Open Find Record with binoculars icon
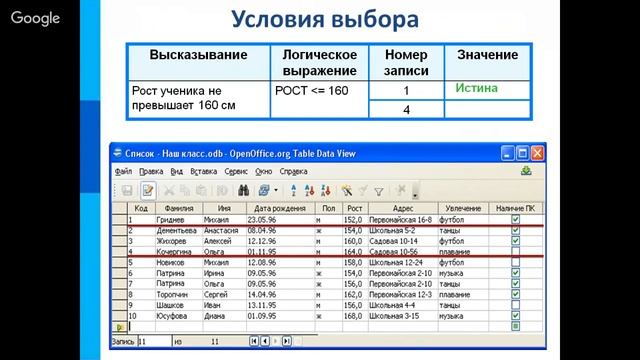 [x=244, y=191]
